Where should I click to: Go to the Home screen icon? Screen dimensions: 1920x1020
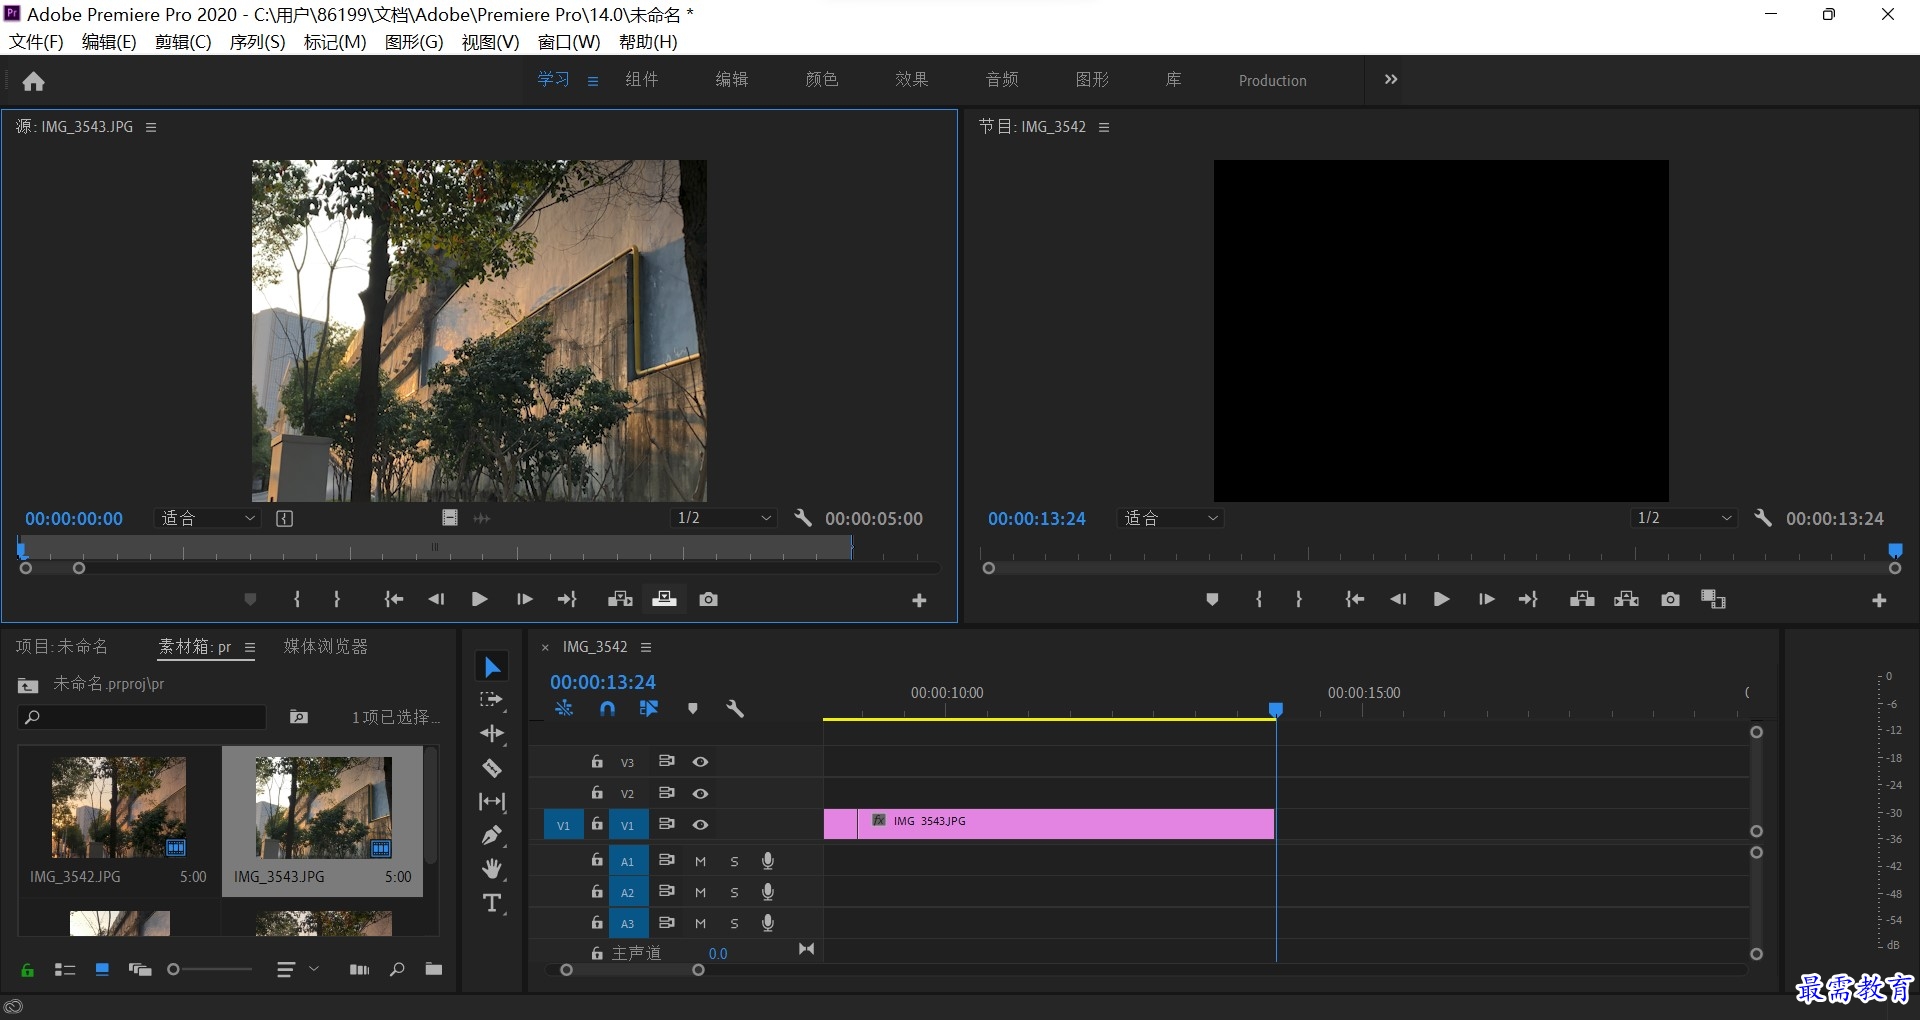pos(33,81)
